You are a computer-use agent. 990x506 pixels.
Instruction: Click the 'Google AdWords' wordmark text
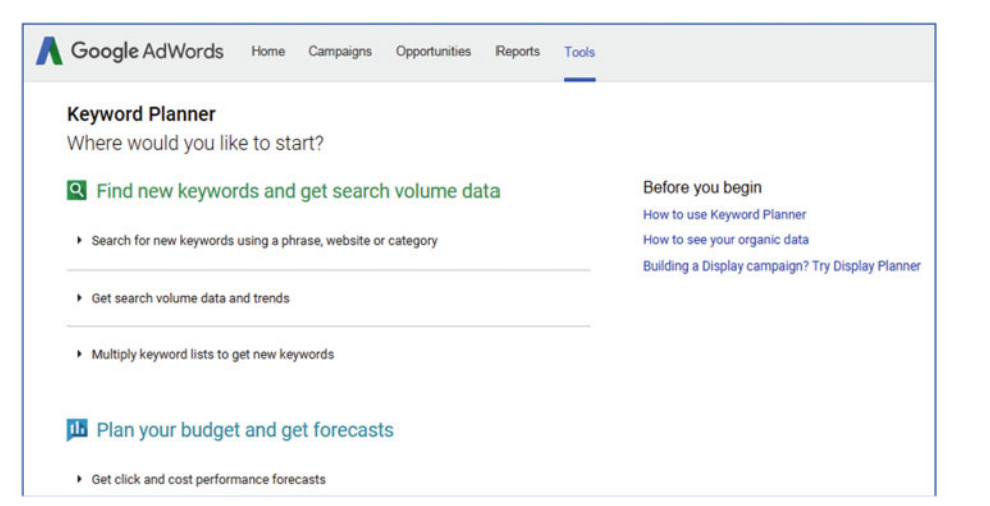147,51
